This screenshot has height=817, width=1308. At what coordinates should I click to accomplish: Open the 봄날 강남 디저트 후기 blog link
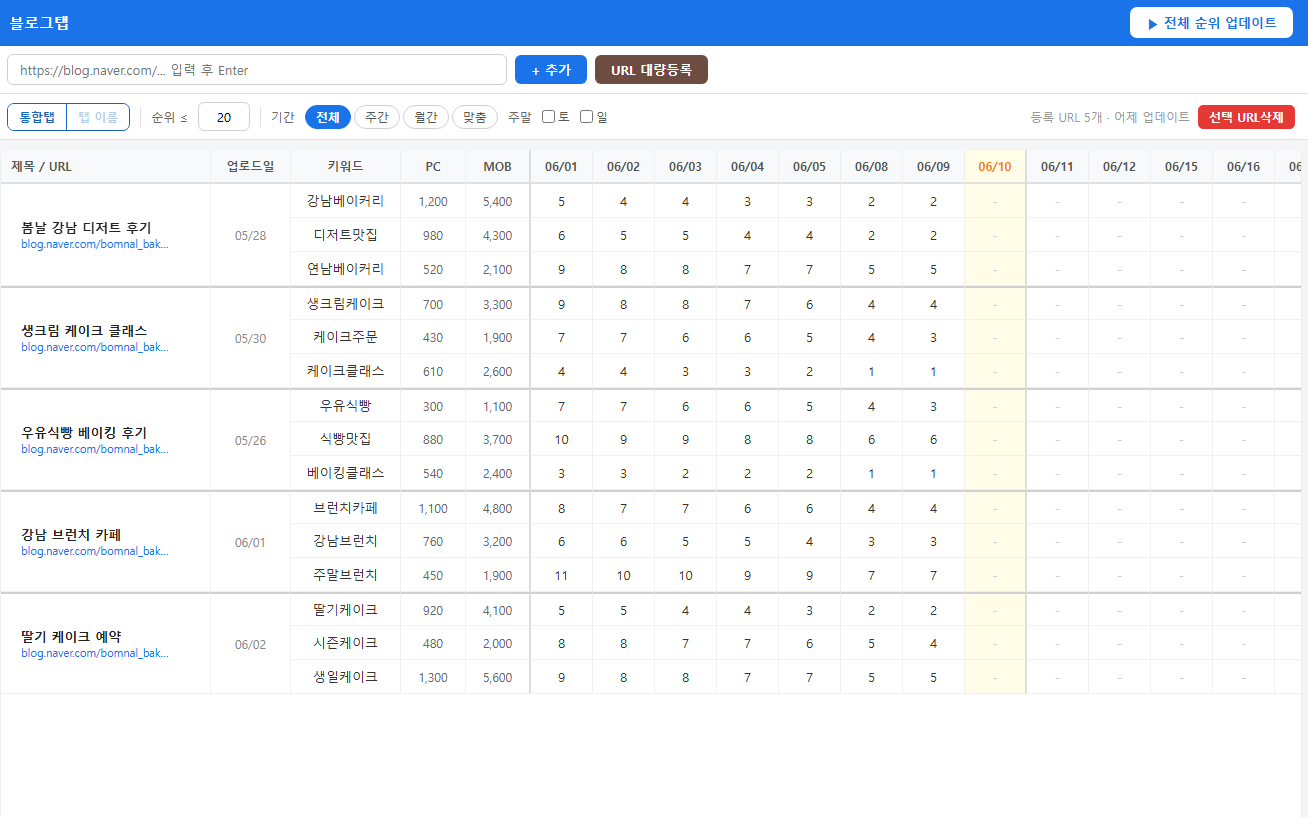(95, 244)
